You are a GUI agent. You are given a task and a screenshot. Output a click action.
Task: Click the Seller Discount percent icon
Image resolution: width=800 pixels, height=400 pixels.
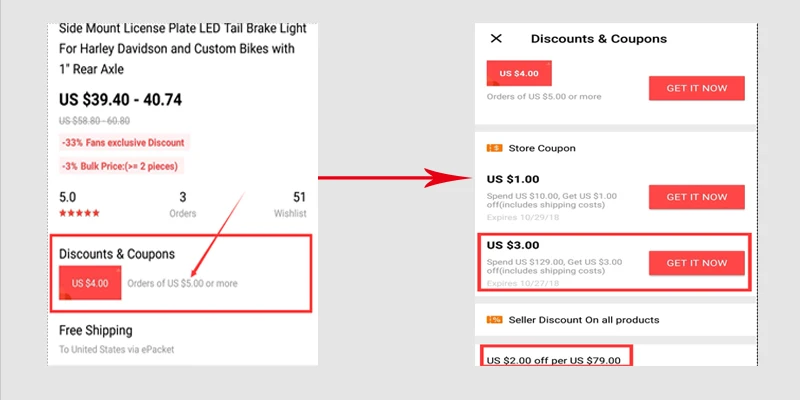point(494,320)
